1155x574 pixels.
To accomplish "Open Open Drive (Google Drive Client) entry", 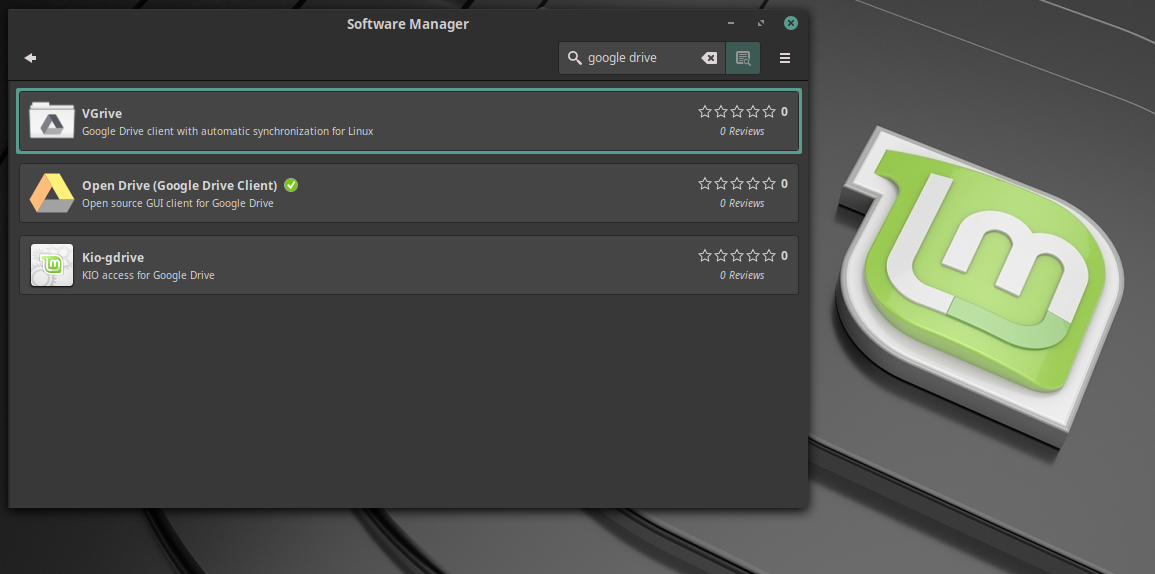I will 409,193.
